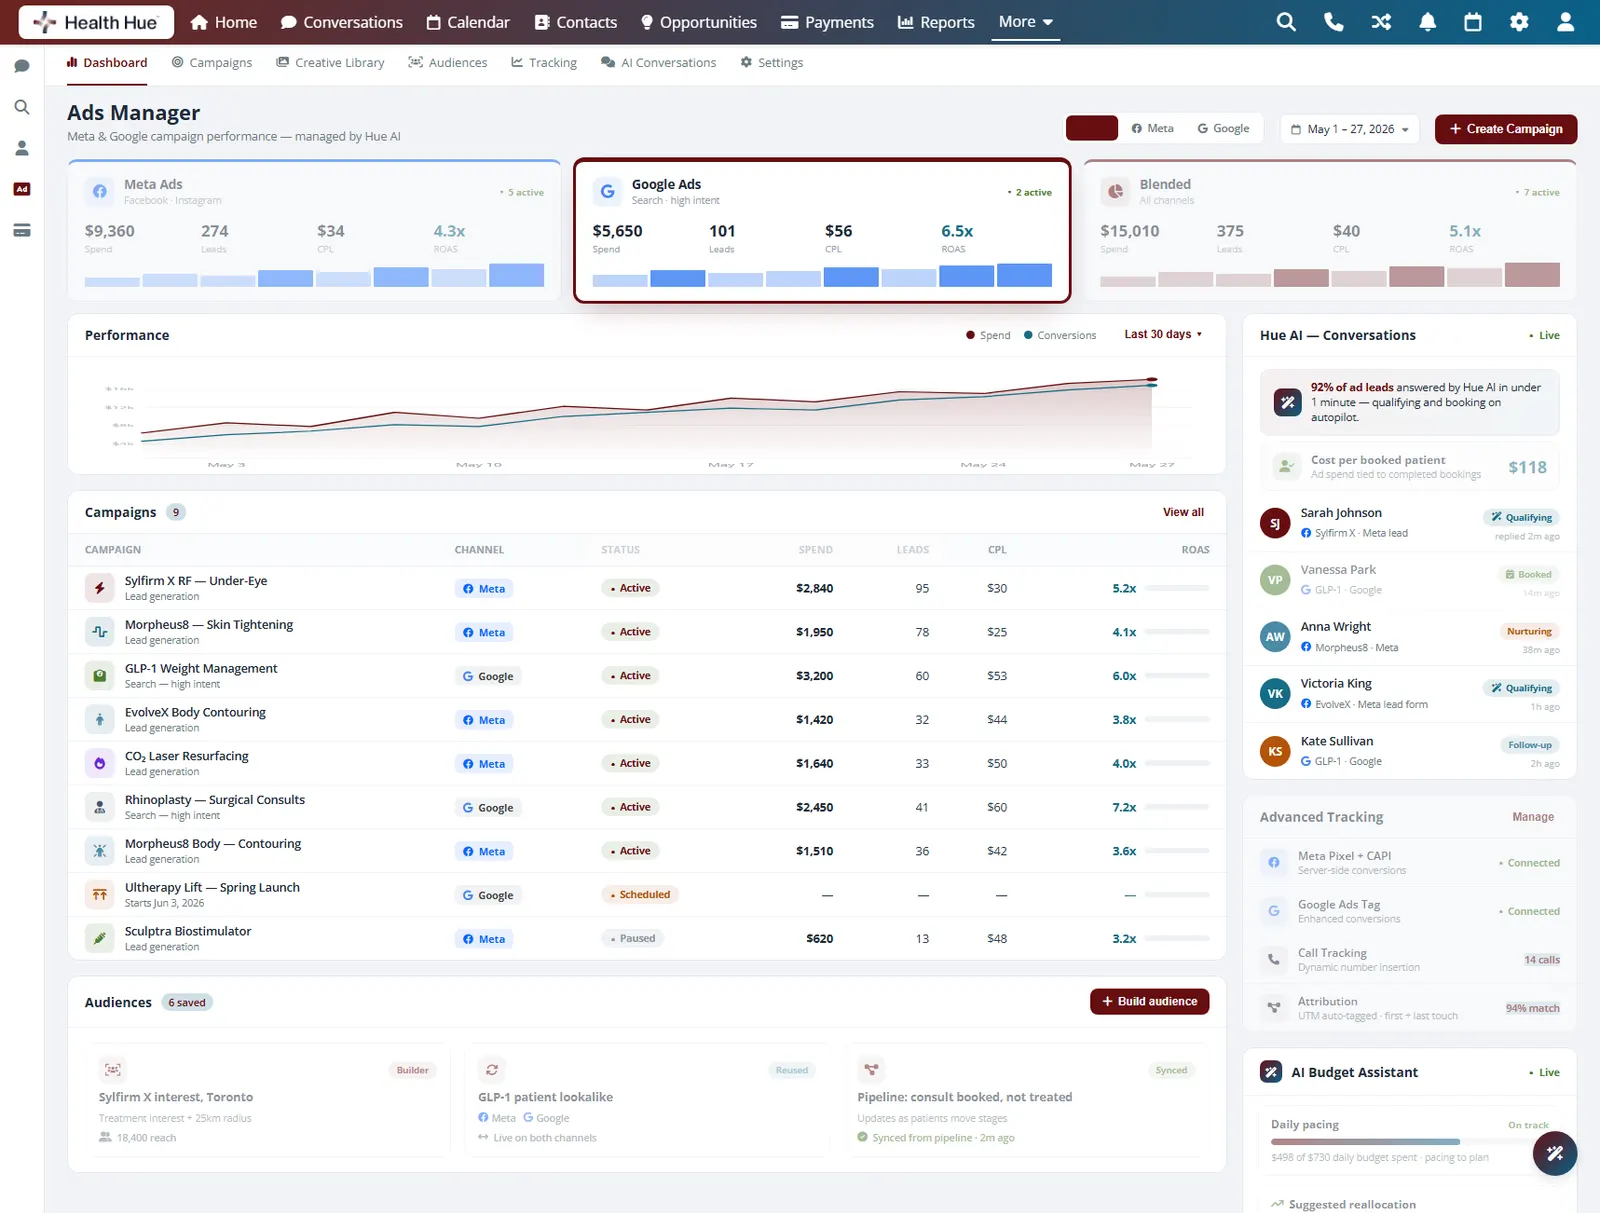Click the GLP-1 Weight Management scale icon

point(100,676)
